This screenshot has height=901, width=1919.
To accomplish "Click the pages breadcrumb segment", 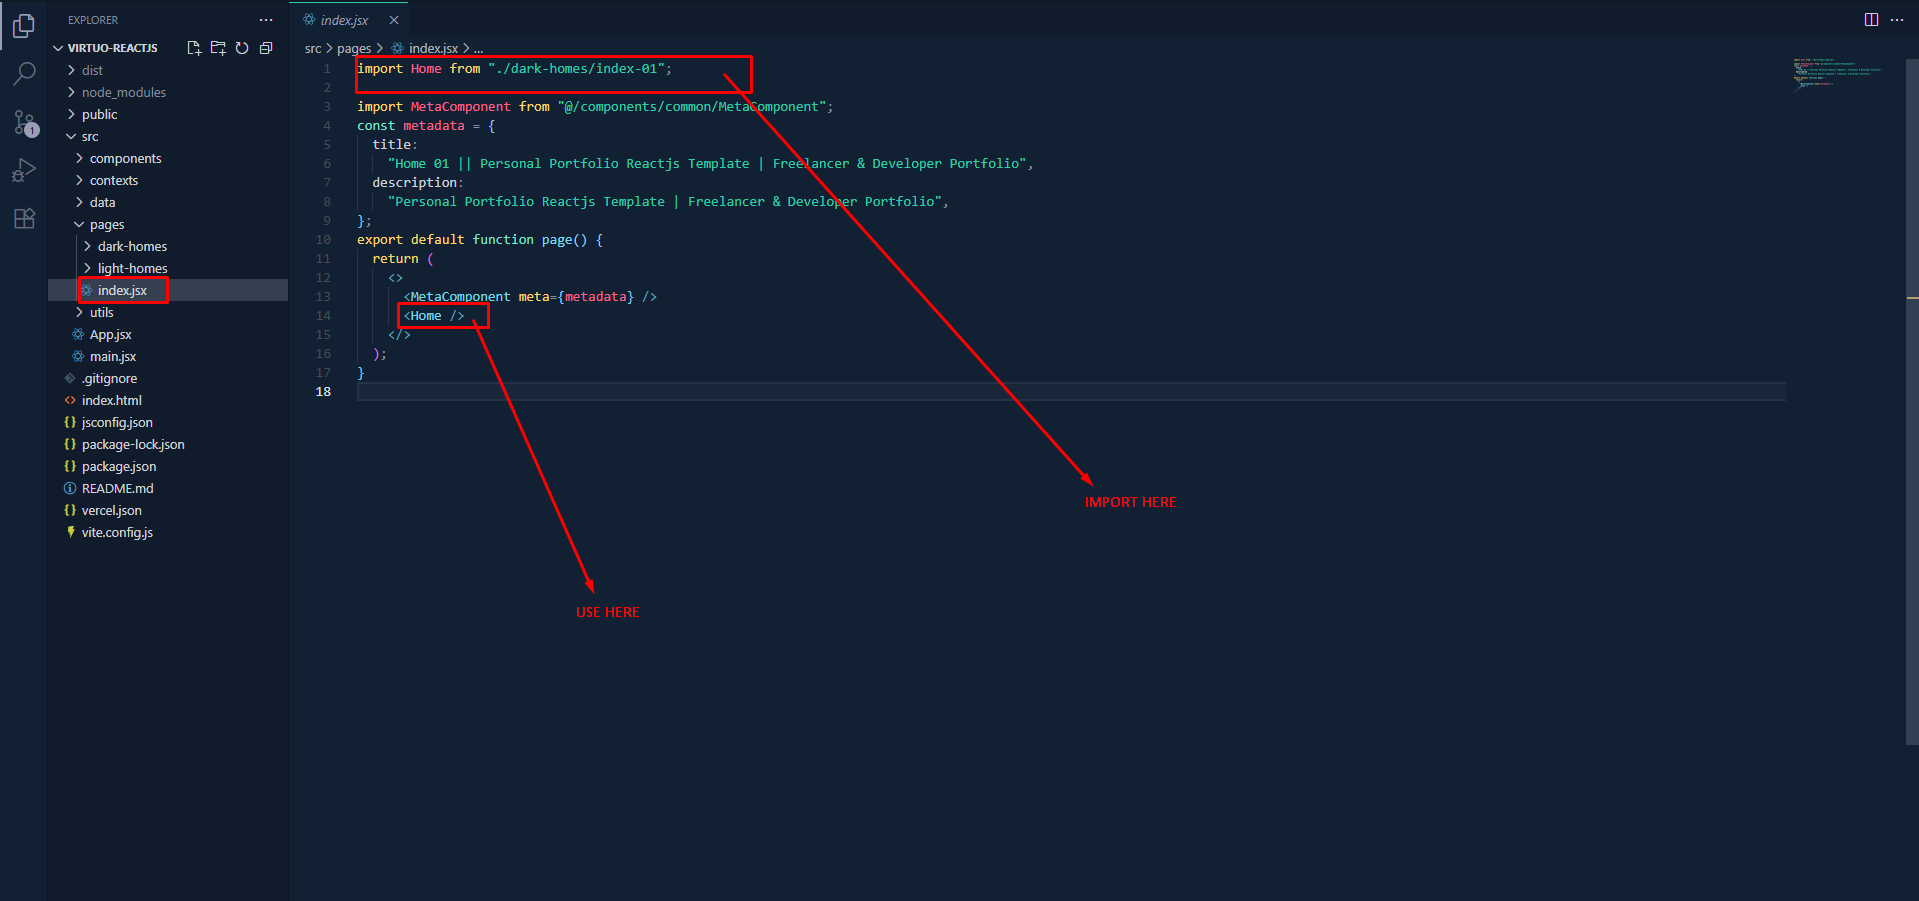I will tap(354, 48).
